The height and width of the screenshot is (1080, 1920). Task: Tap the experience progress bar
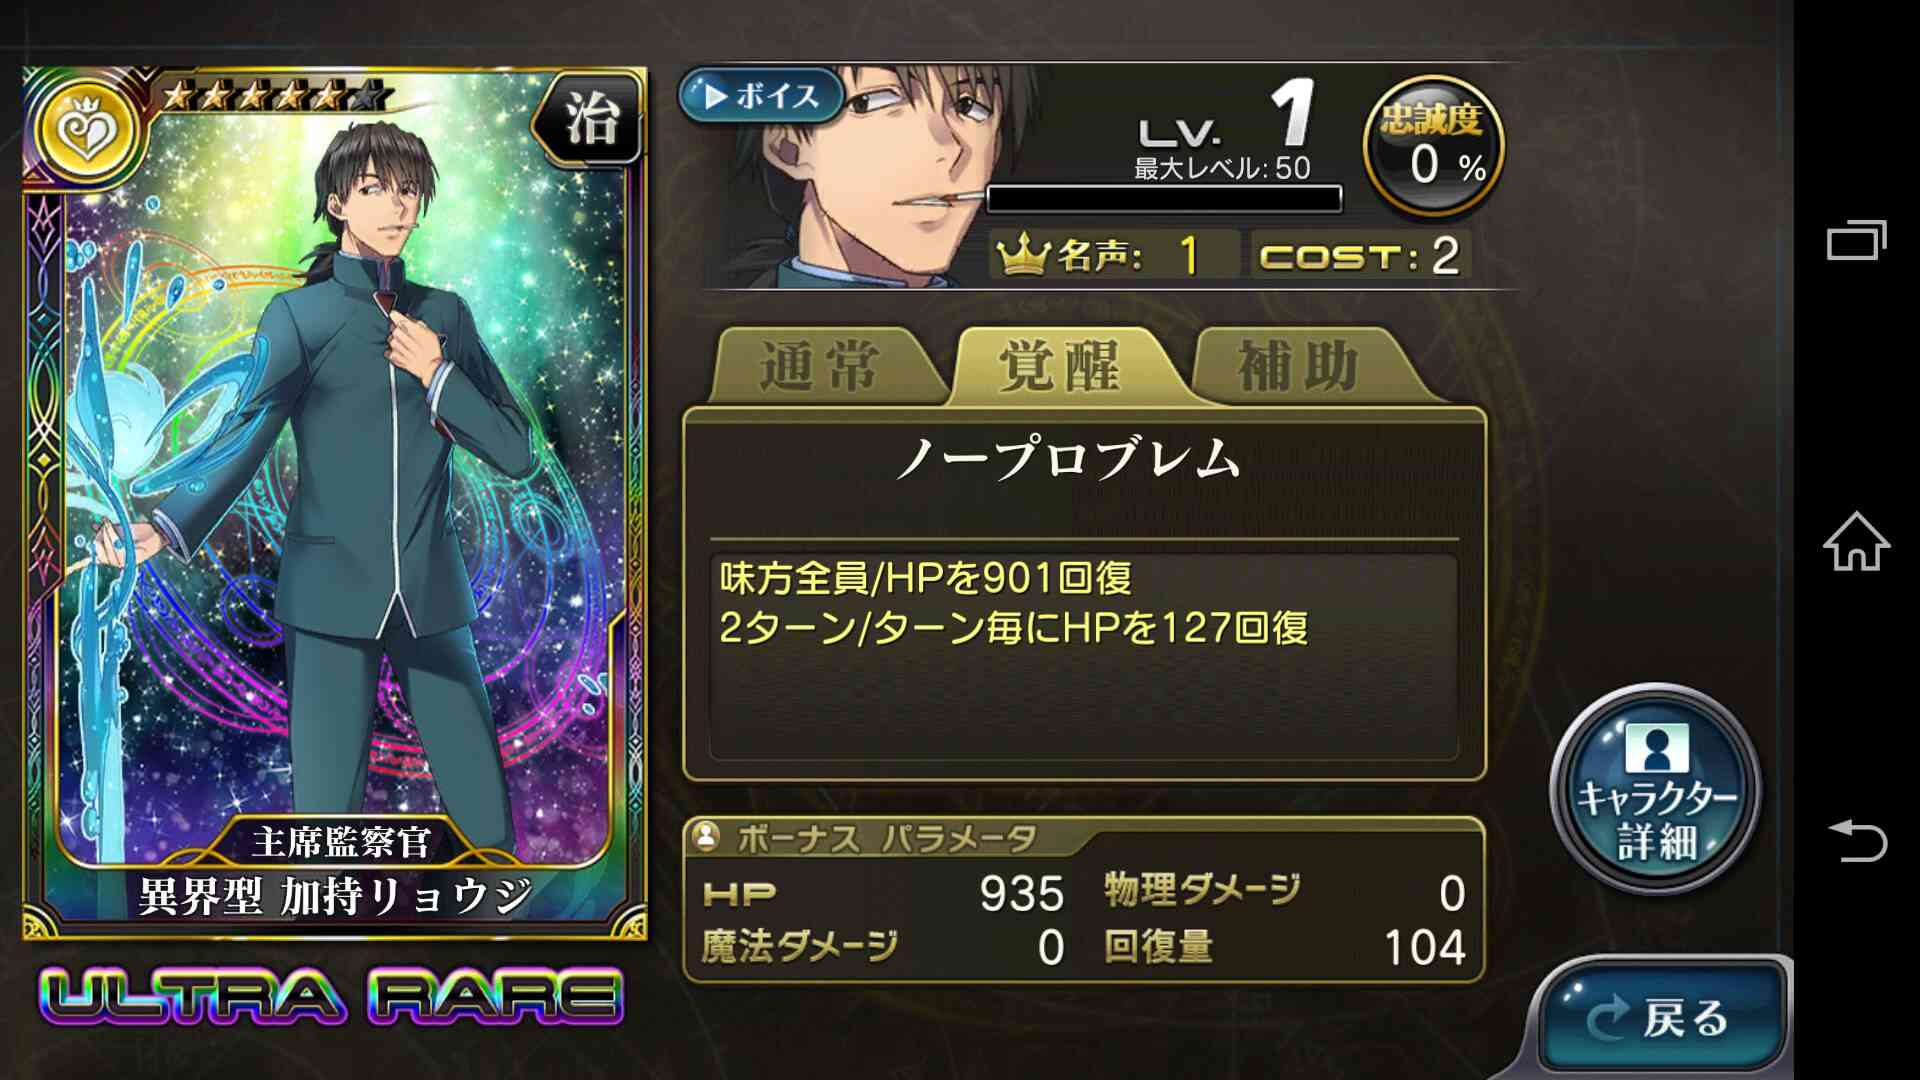1163,199
